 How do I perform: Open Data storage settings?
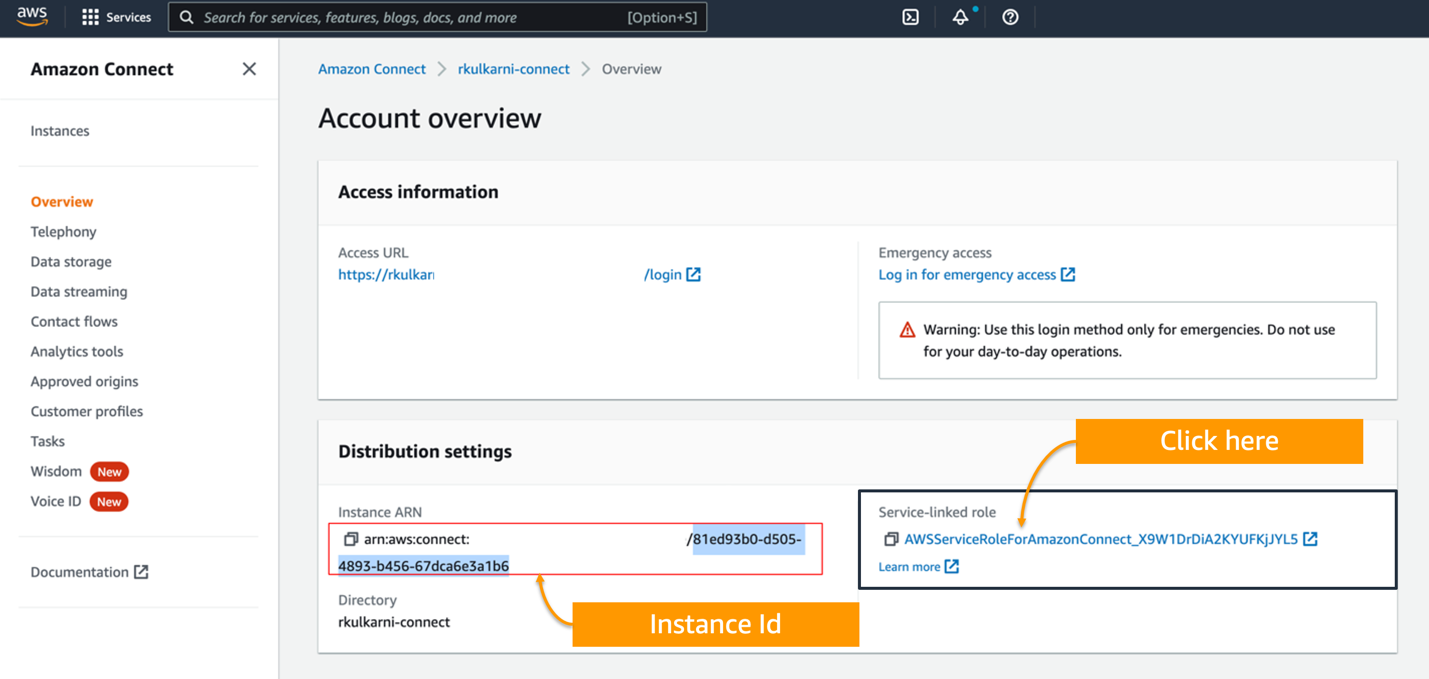[x=71, y=261]
